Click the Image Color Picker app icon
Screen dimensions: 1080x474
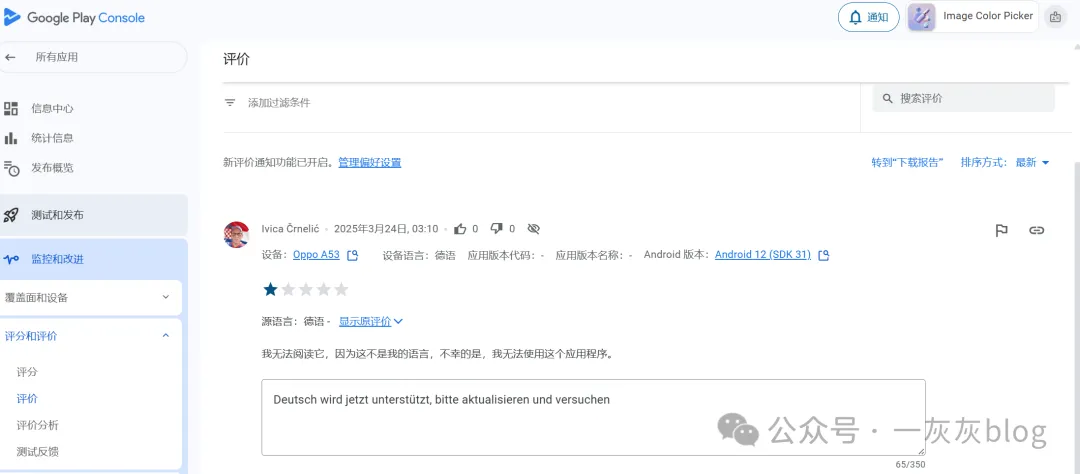pyautogui.click(x=921, y=17)
